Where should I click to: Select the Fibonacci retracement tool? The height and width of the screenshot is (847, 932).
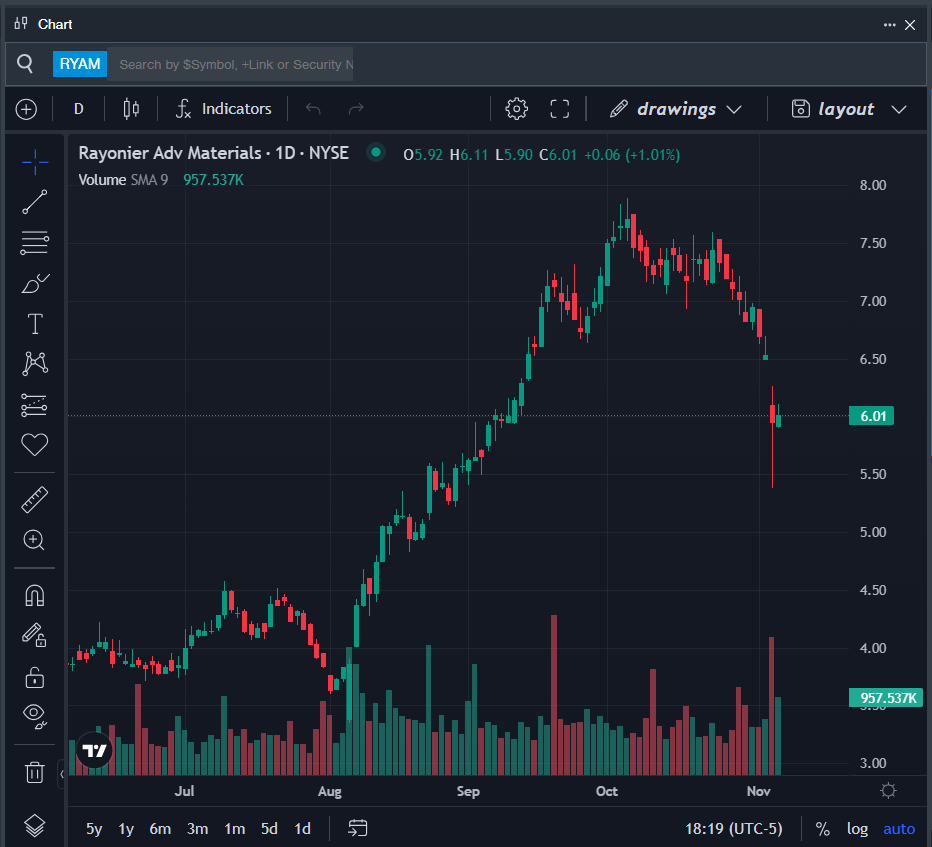click(35, 242)
